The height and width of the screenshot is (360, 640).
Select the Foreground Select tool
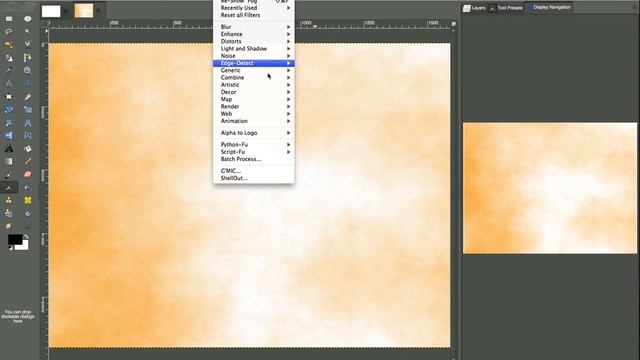click(9, 58)
